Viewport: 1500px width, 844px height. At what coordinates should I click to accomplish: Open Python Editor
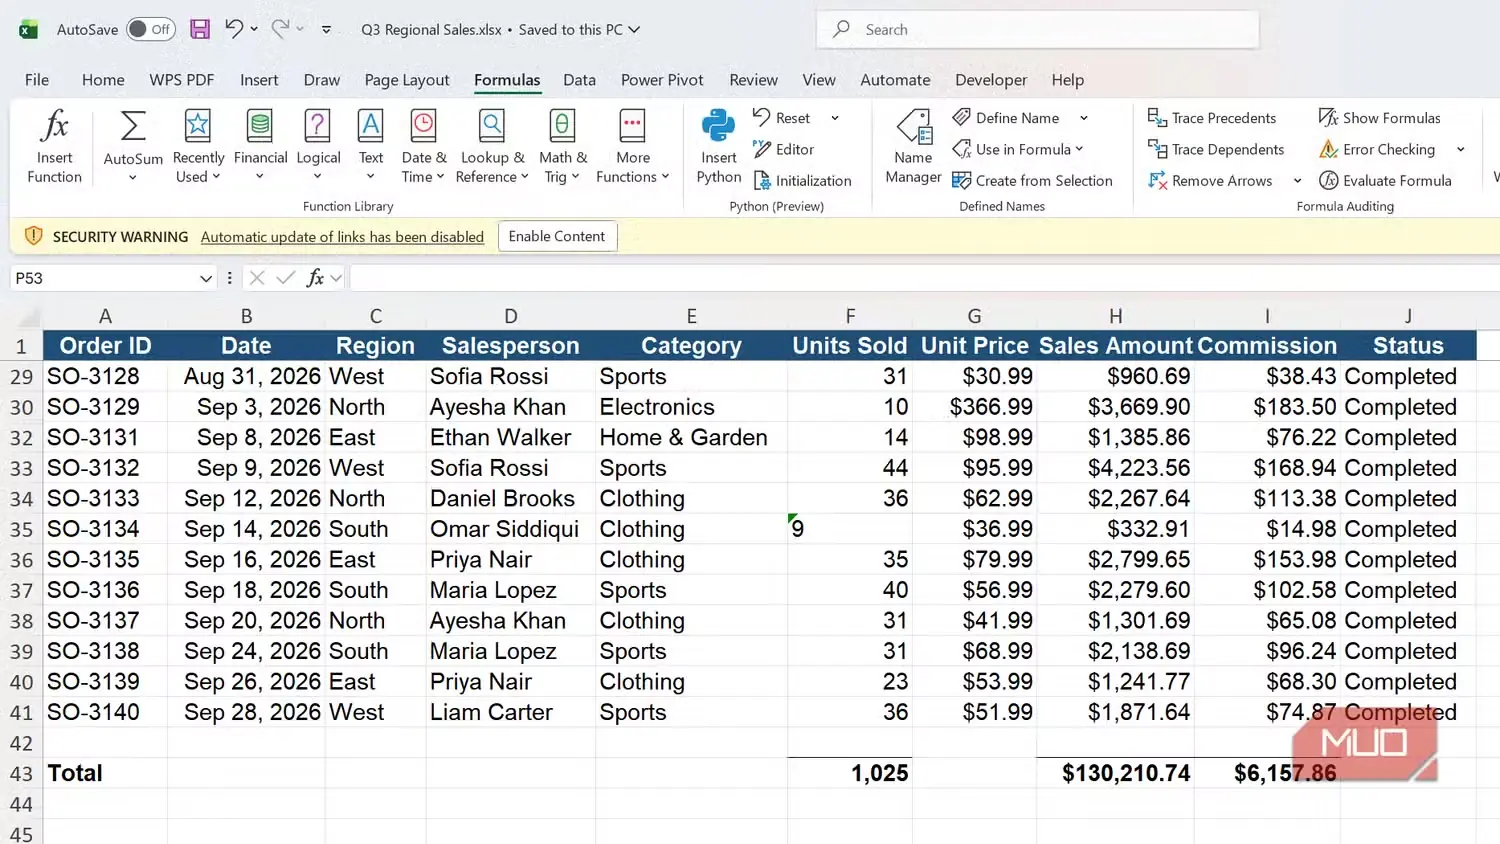[x=783, y=149]
